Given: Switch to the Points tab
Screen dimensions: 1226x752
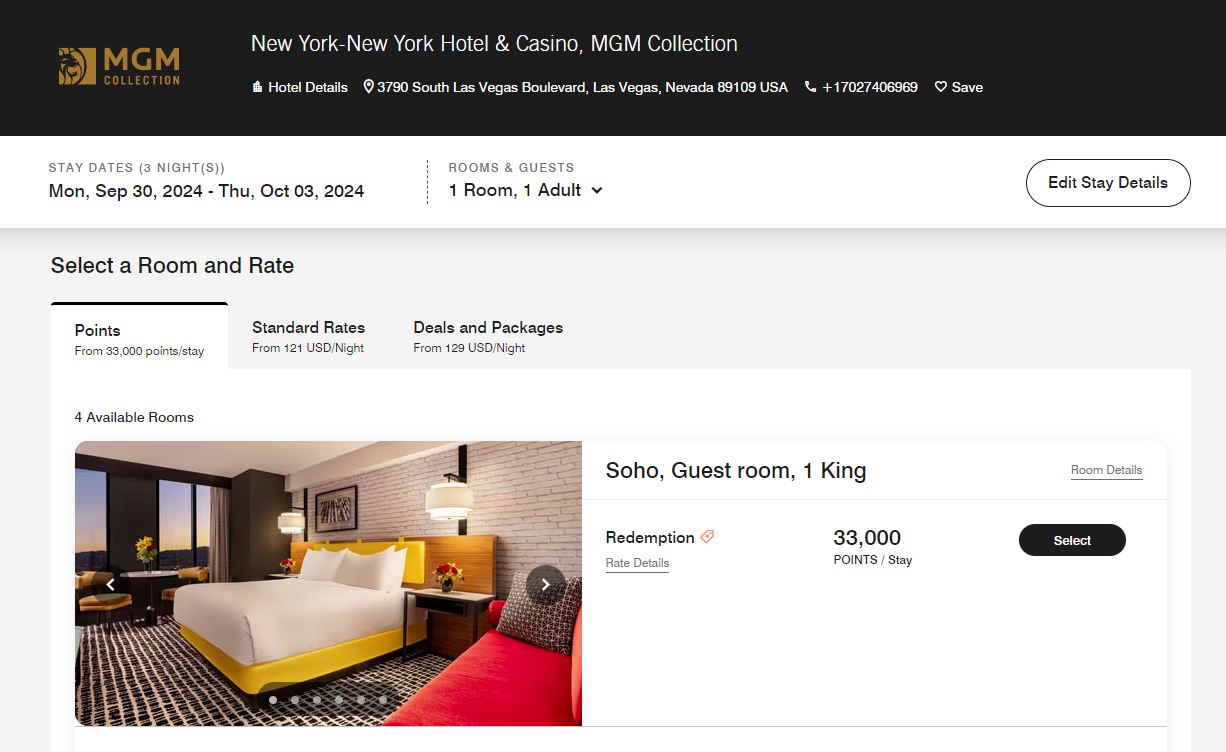Looking at the screenshot, I should tap(139, 338).
